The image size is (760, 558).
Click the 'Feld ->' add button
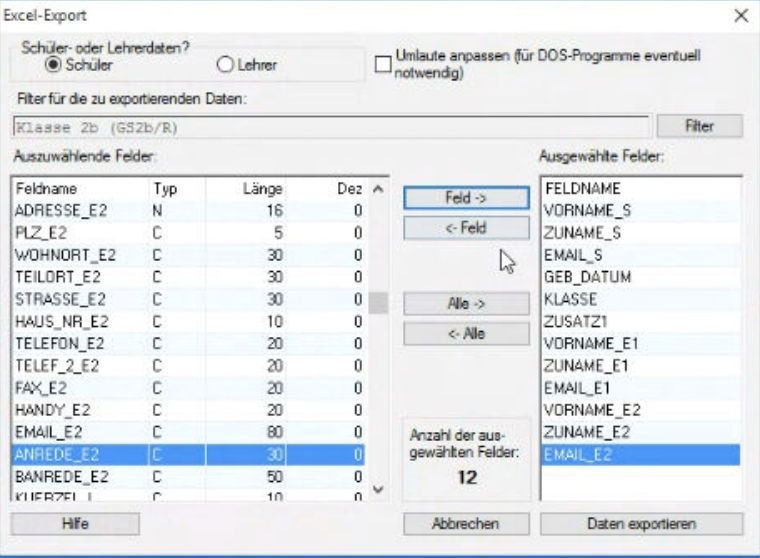pos(466,198)
